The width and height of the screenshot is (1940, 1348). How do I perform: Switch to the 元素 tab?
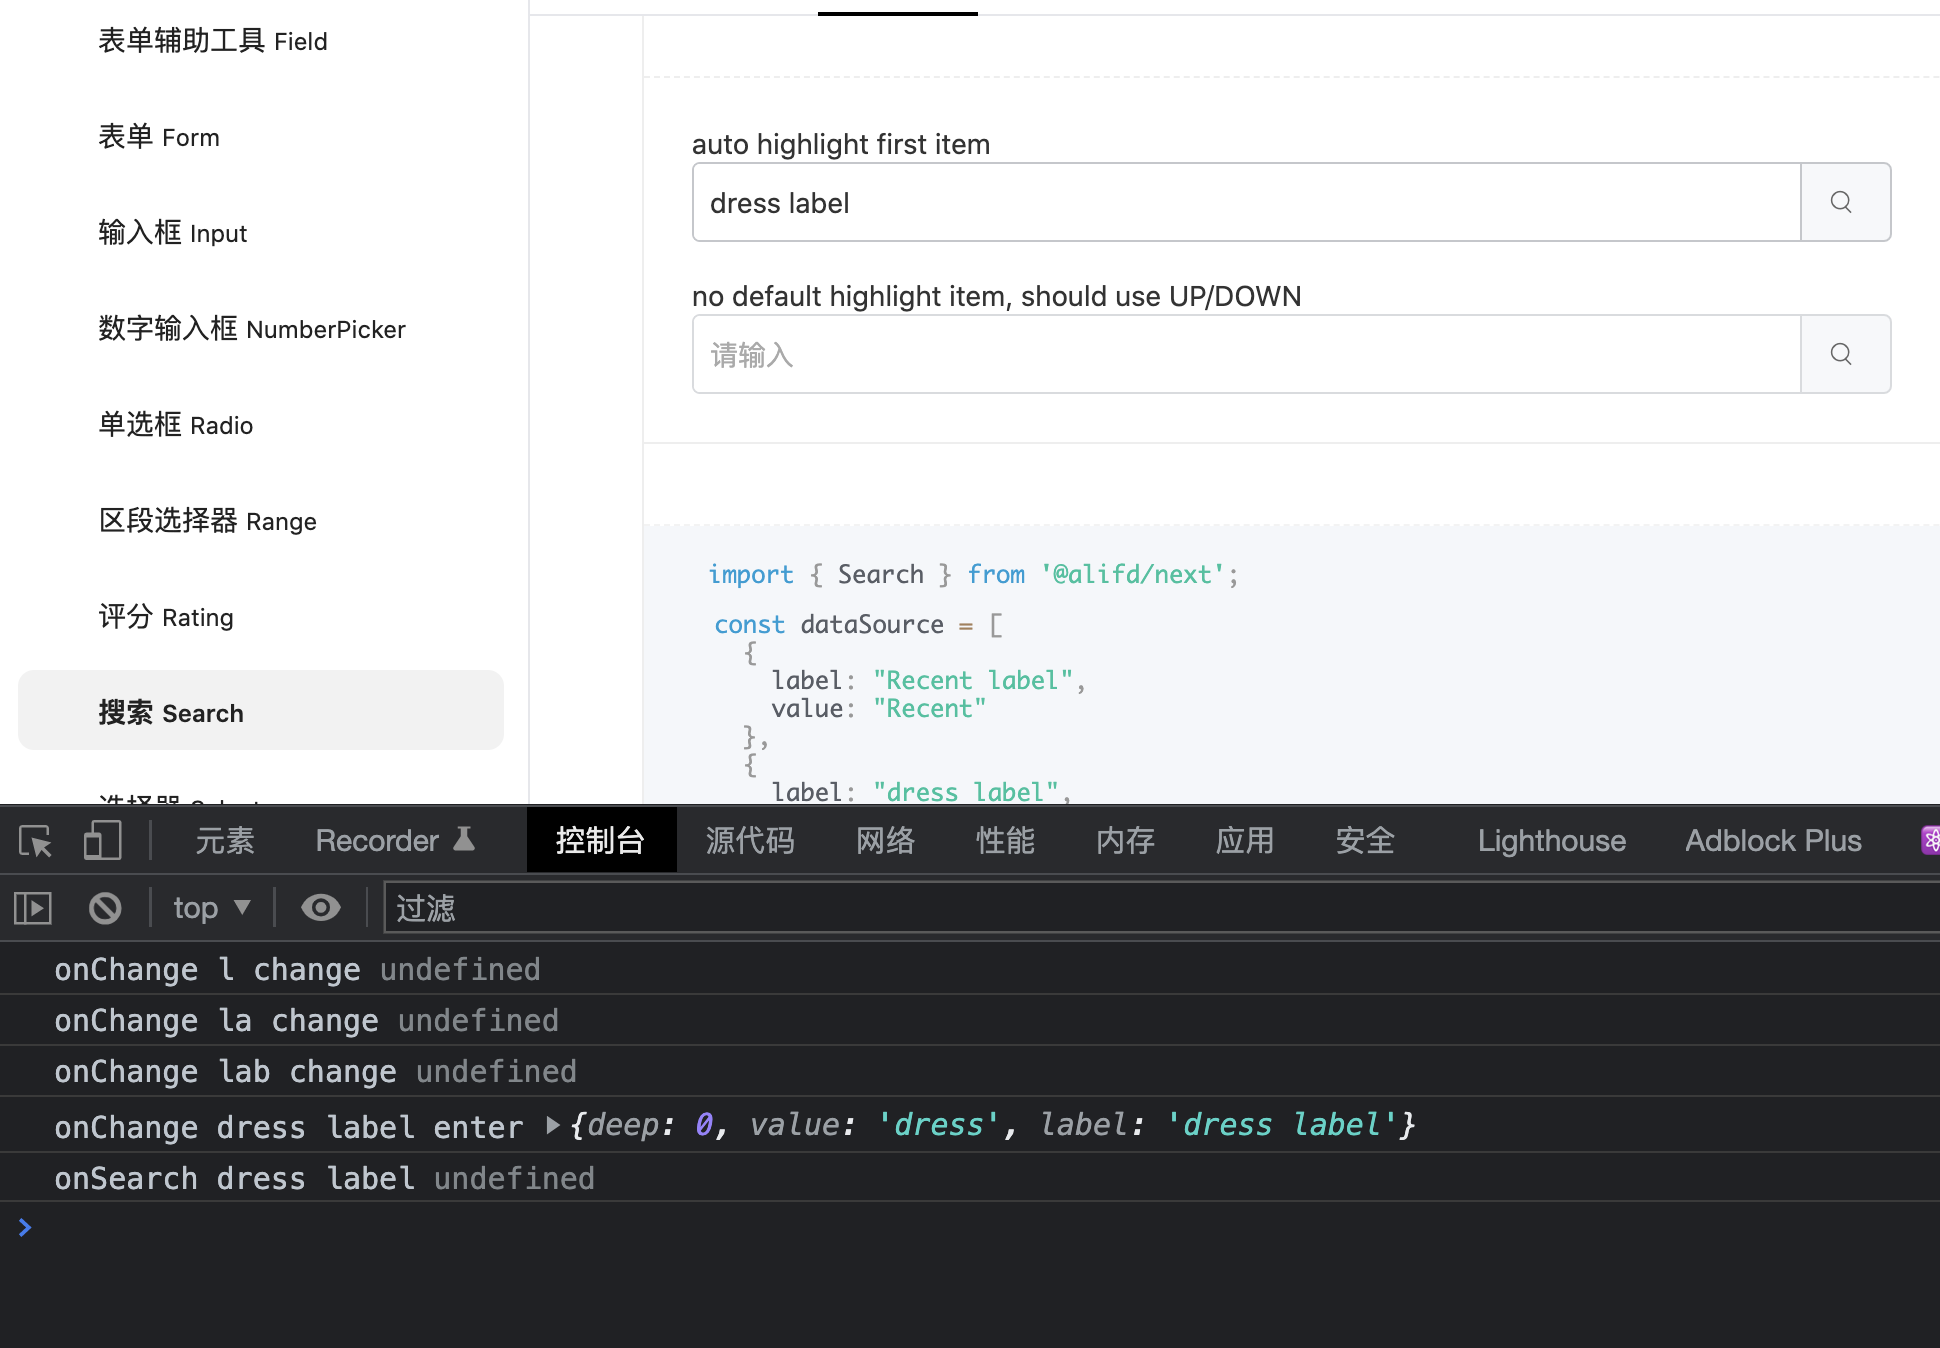224,840
